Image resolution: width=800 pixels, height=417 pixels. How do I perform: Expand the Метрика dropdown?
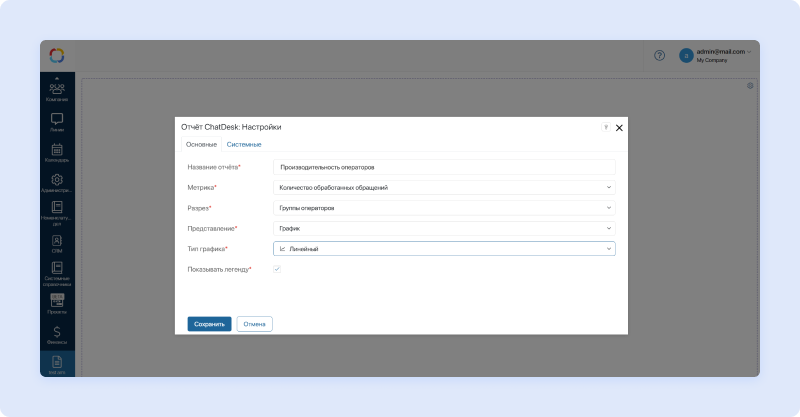[x=444, y=187]
